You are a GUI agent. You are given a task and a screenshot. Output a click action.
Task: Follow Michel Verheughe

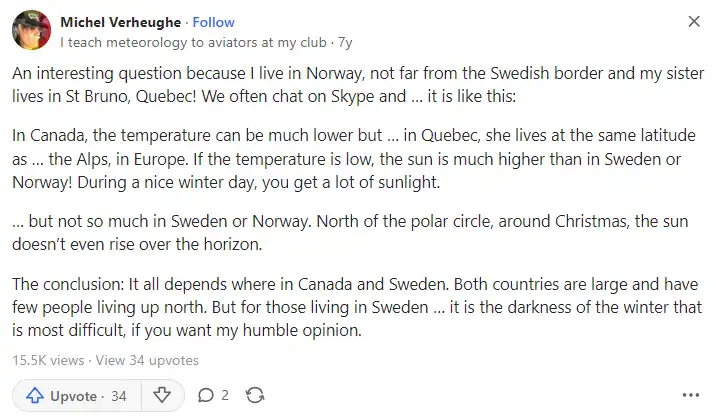coord(213,22)
